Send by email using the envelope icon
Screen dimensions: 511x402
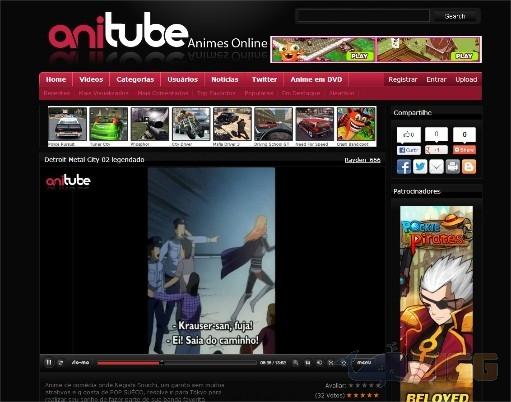(436, 167)
